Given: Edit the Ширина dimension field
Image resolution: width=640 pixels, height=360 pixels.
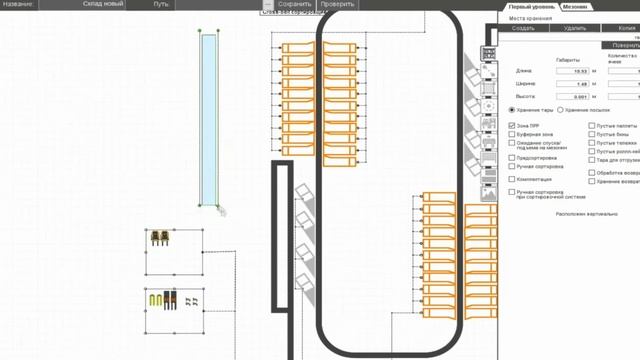Looking at the screenshot, I should pos(572,84).
